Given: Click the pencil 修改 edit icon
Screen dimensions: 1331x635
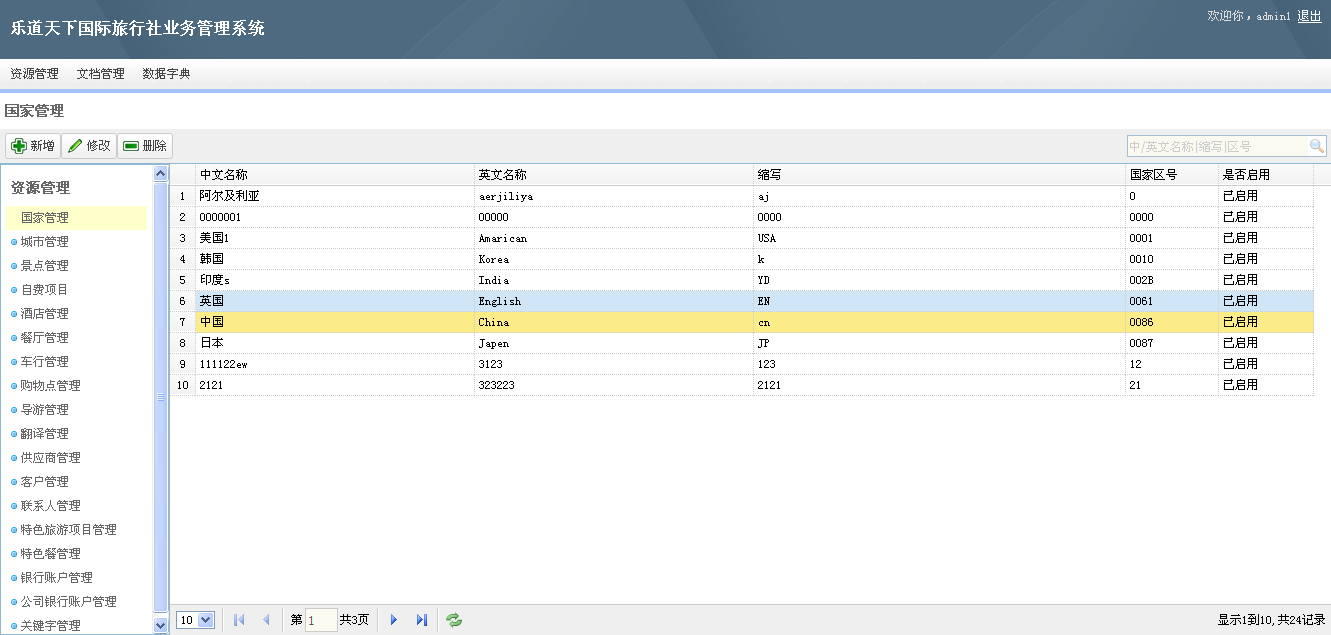Looking at the screenshot, I should pos(75,146).
